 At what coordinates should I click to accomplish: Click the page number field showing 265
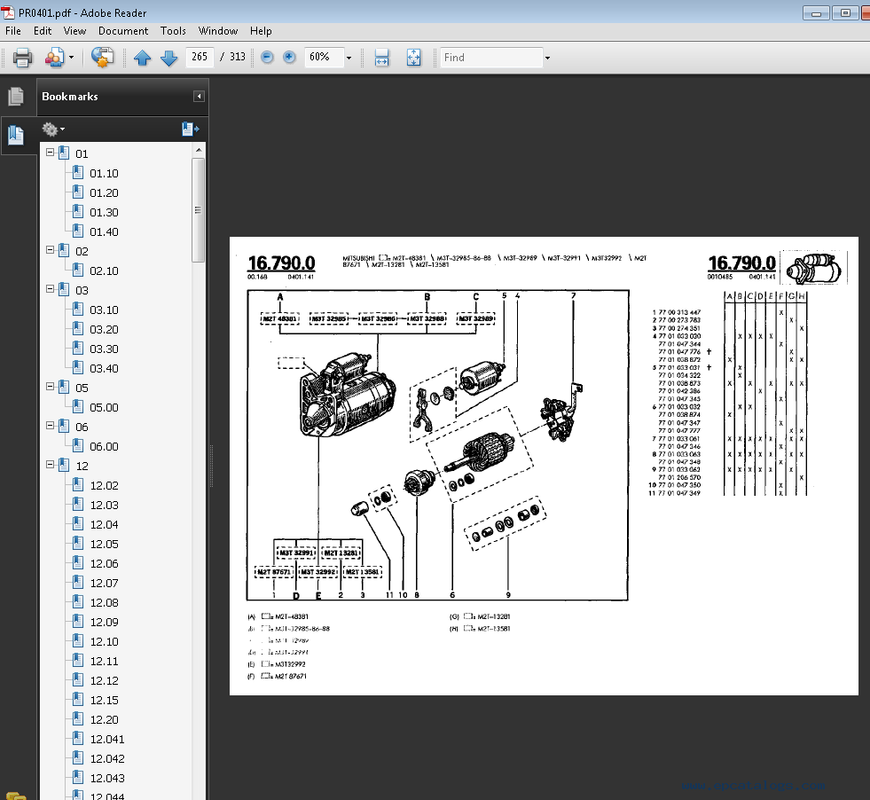200,57
